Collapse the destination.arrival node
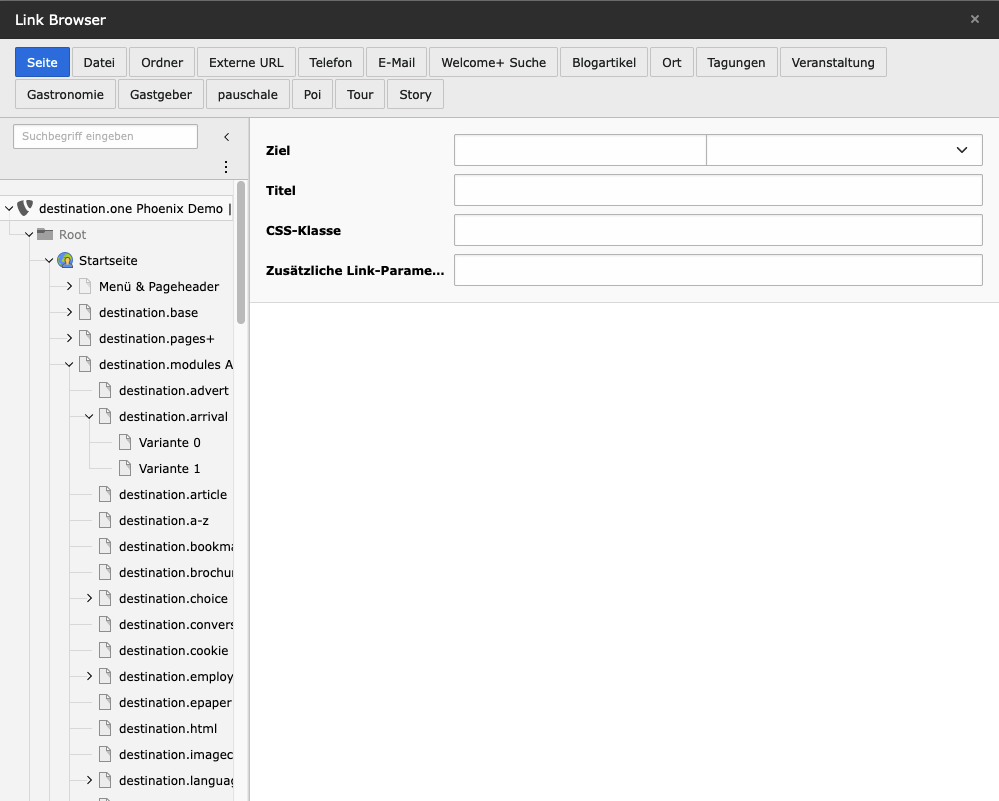This screenshot has width=999, height=801. [x=89, y=417]
